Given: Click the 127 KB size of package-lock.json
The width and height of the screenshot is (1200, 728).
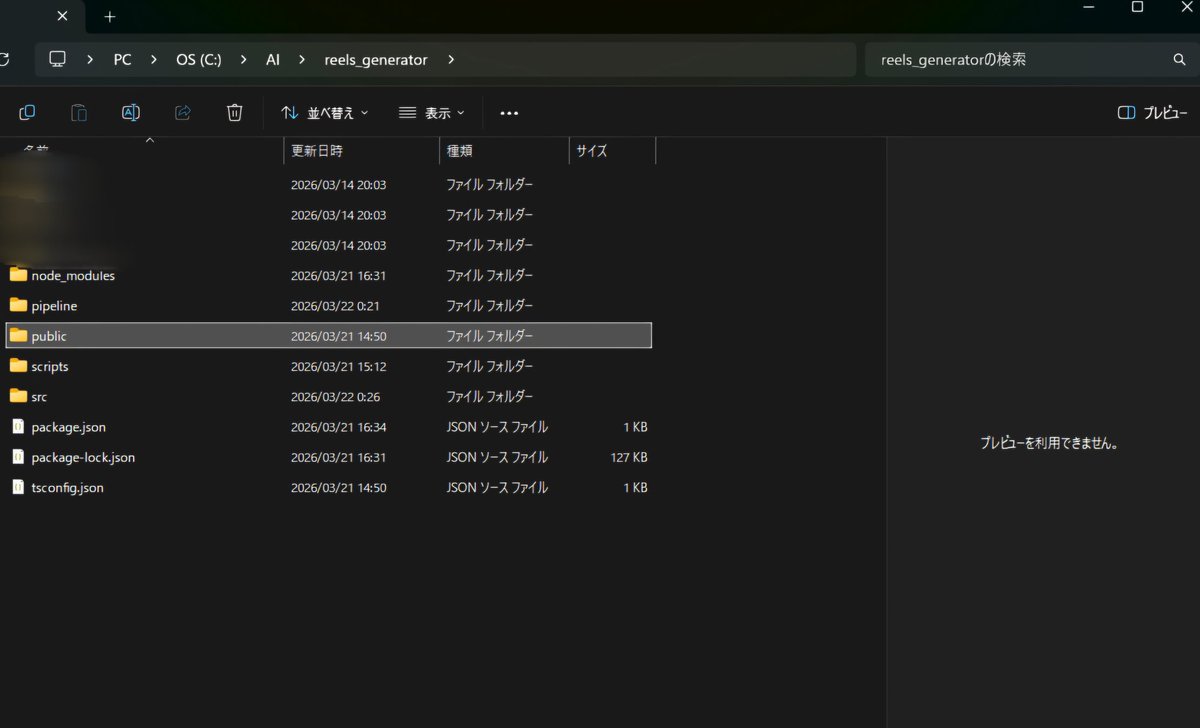Looking at the screenshot, I should (628, 457).
